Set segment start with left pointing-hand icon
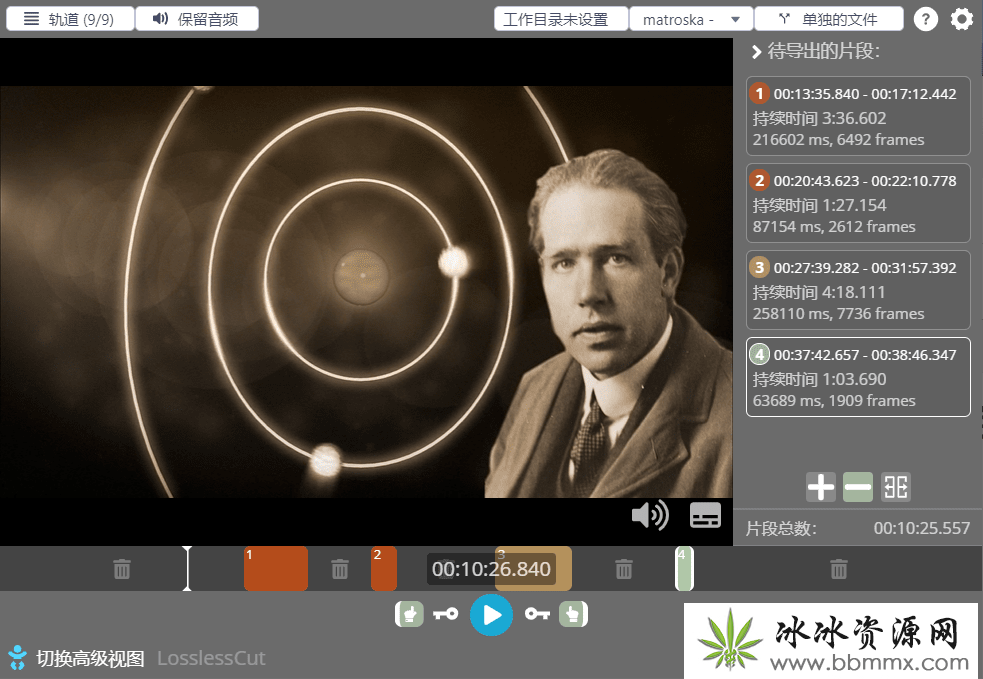 (x=409, y=614)
